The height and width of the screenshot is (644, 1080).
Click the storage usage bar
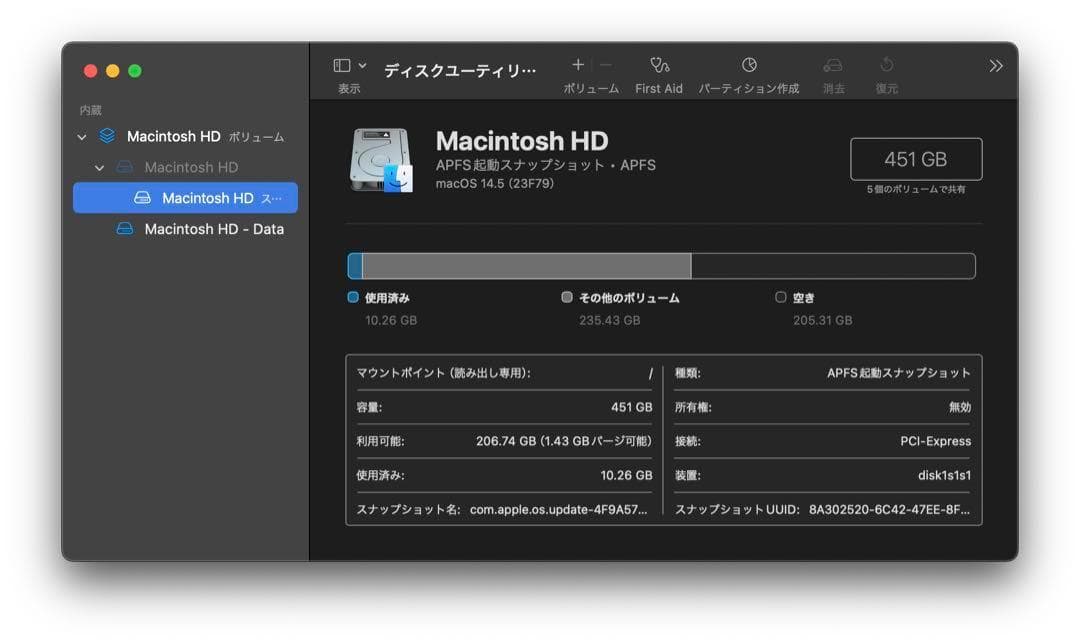662,265
